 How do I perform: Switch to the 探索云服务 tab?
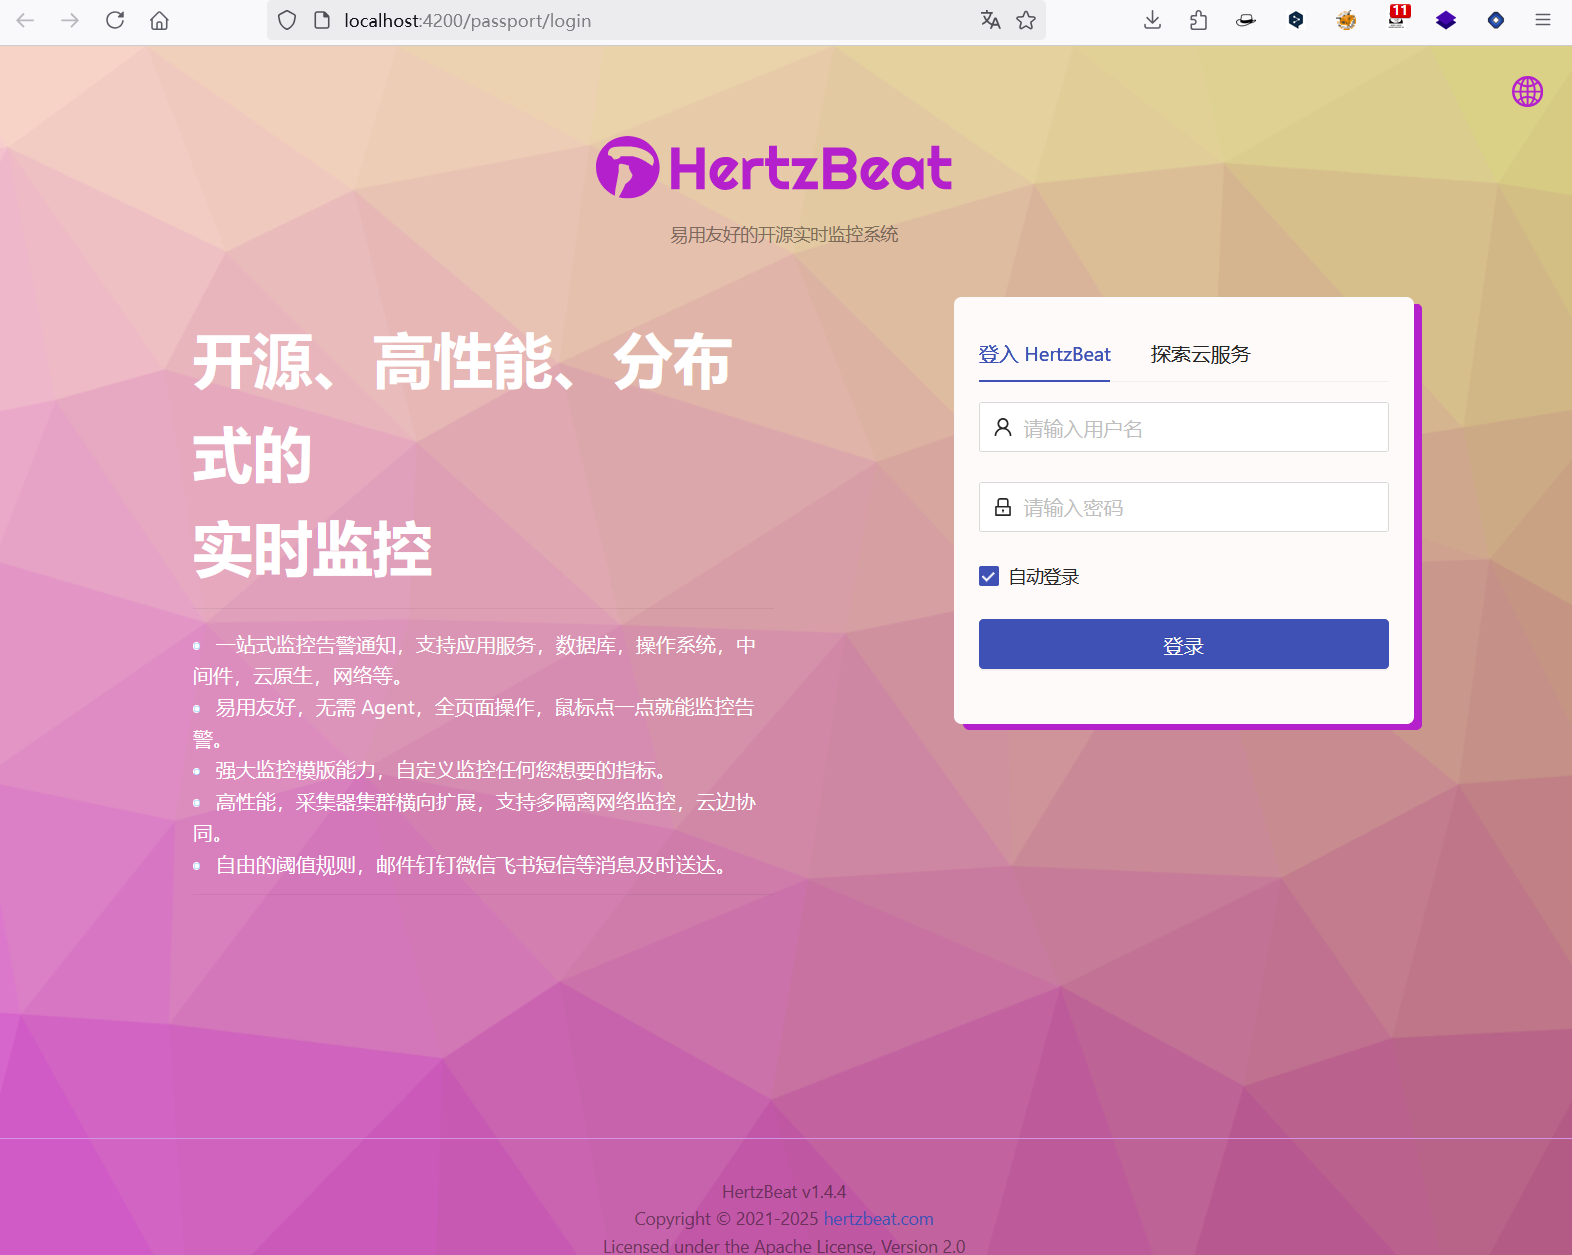point(1200,354)
